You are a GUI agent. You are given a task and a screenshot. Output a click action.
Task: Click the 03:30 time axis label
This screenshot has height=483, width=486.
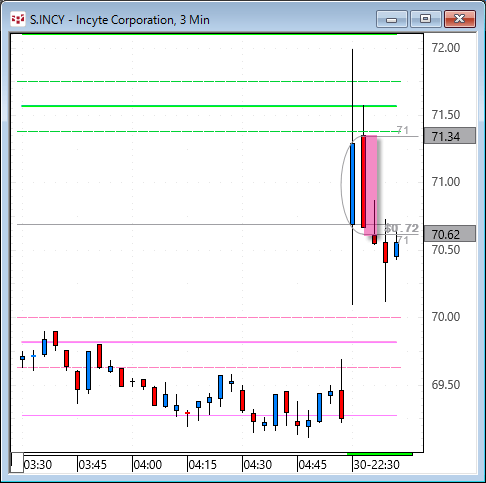pos(38,464)
